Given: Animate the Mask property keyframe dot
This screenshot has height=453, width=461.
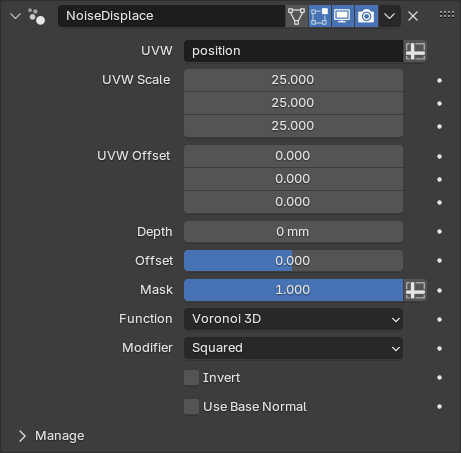Looking at the screenshot, I should 439,290.
